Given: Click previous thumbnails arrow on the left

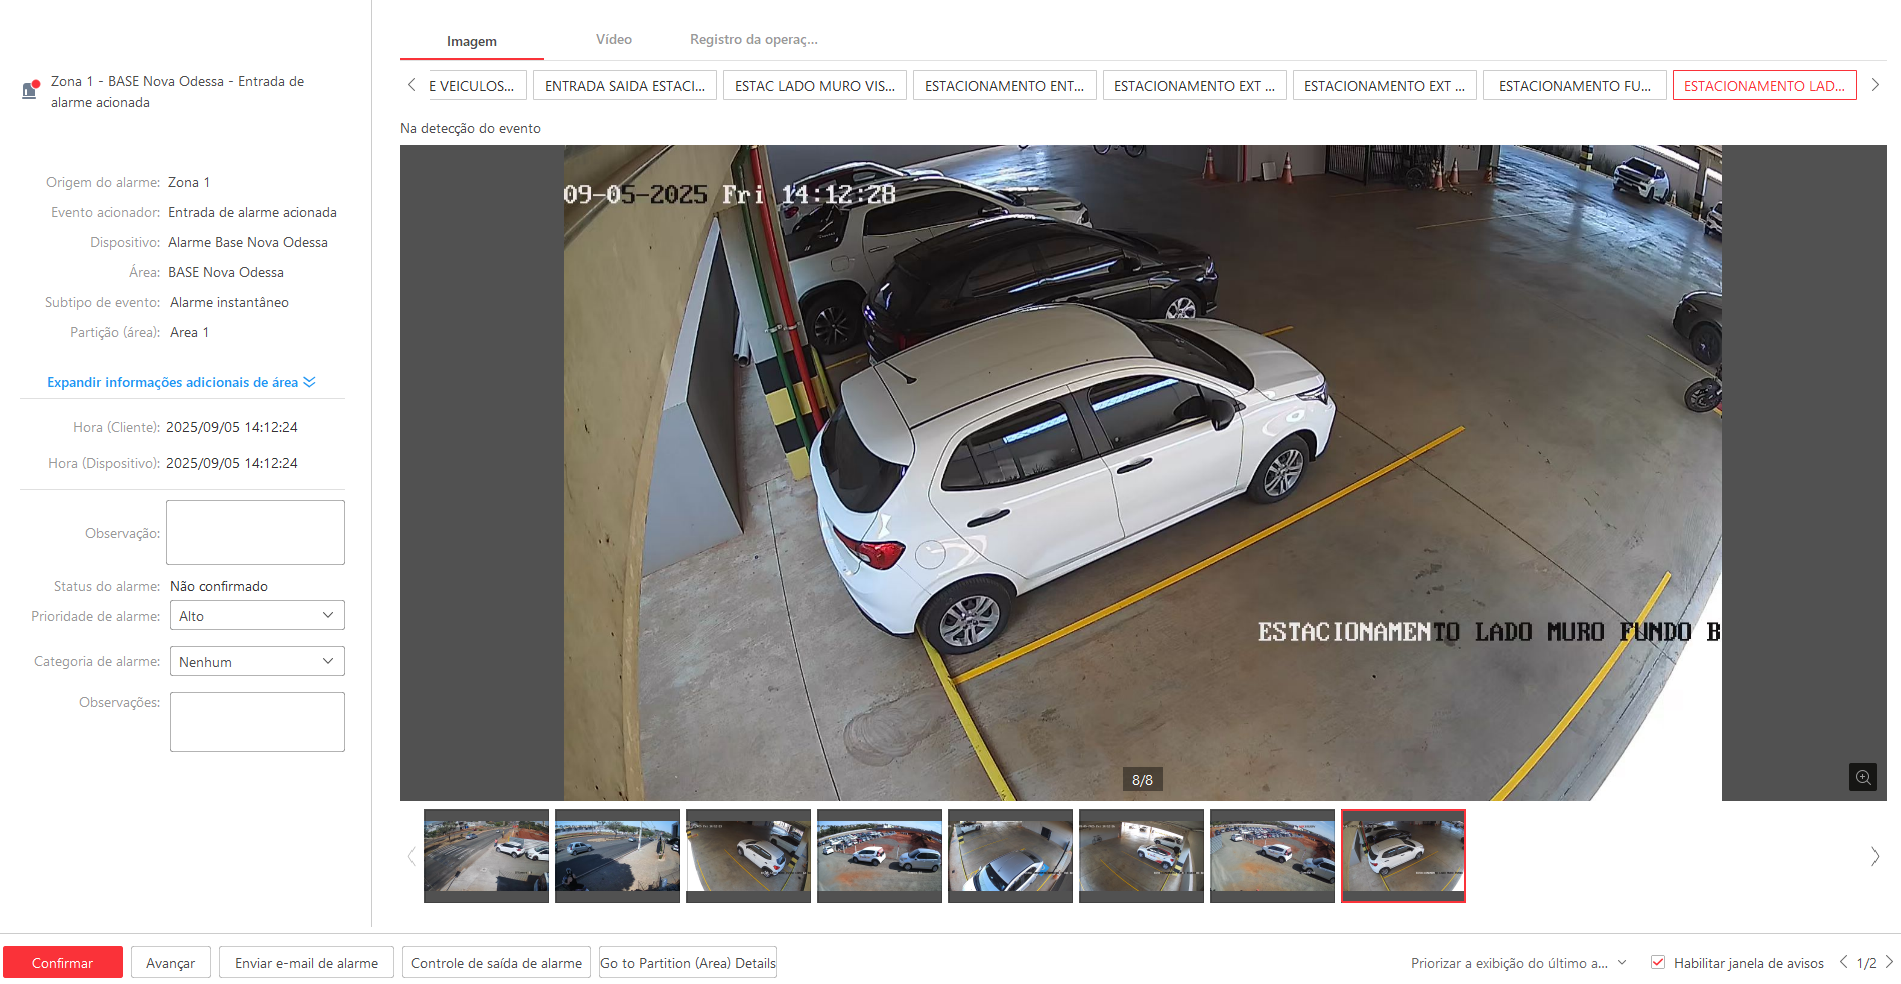Looking at the screenshot, I should (x=411, y=856).
